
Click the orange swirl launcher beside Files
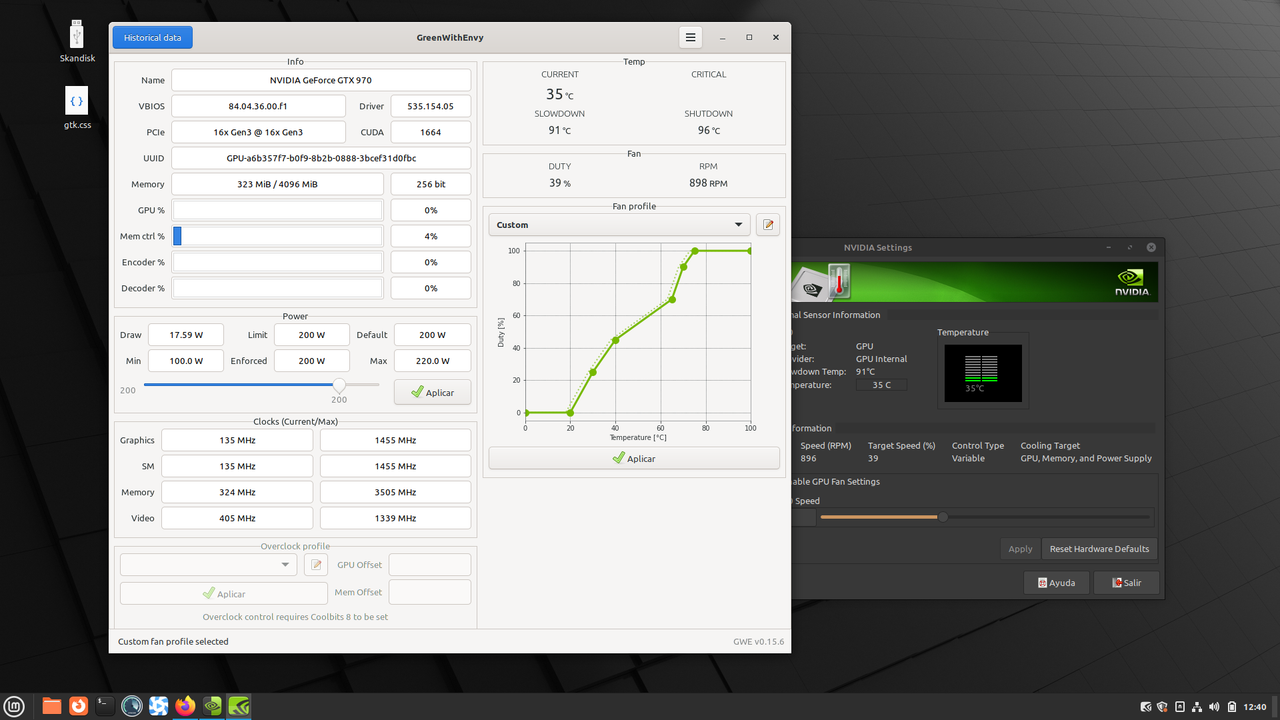78,706
